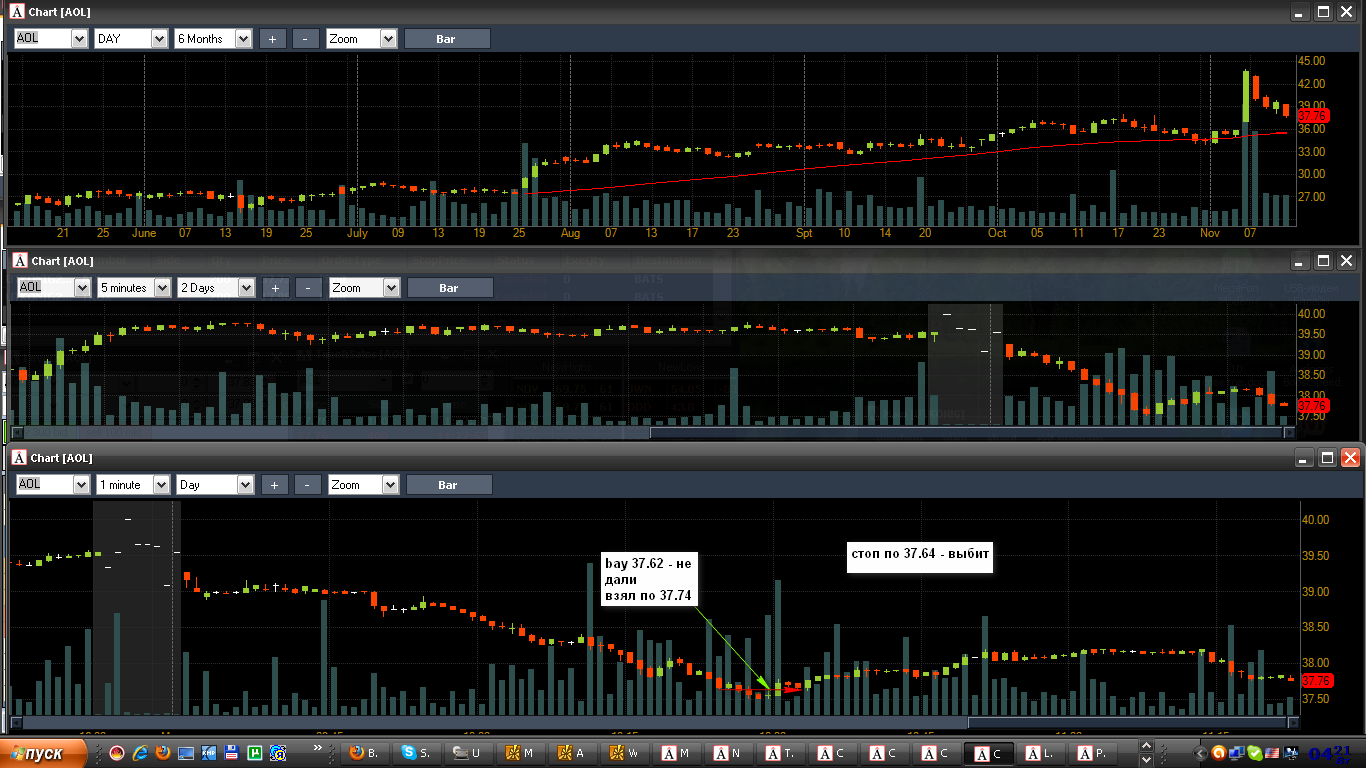Click plus button in the 1 minute chart

tap(275, 484)
